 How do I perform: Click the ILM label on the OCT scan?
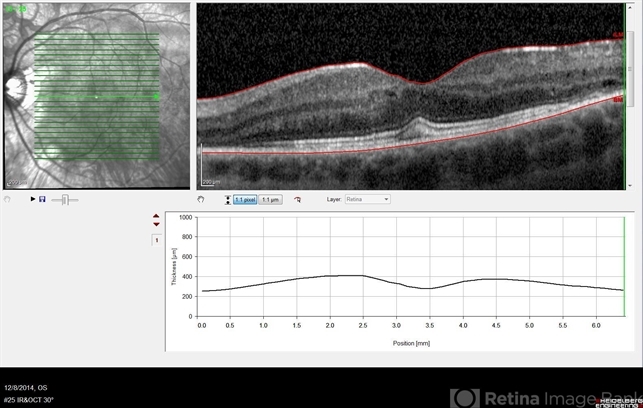(618, 37)
